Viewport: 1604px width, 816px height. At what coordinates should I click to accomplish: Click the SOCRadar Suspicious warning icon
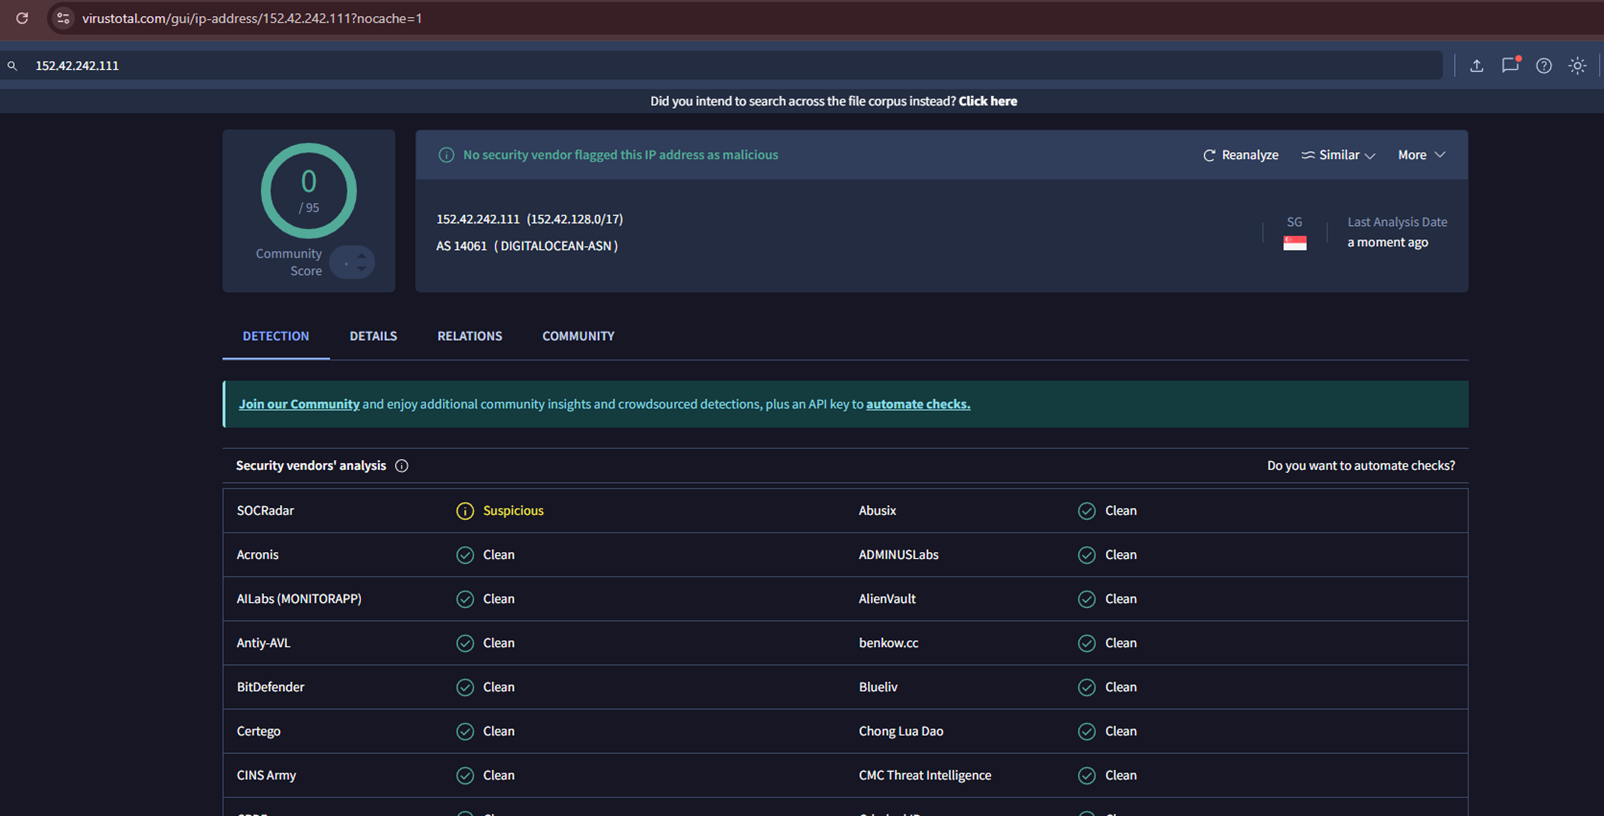[x=465, y=511]
